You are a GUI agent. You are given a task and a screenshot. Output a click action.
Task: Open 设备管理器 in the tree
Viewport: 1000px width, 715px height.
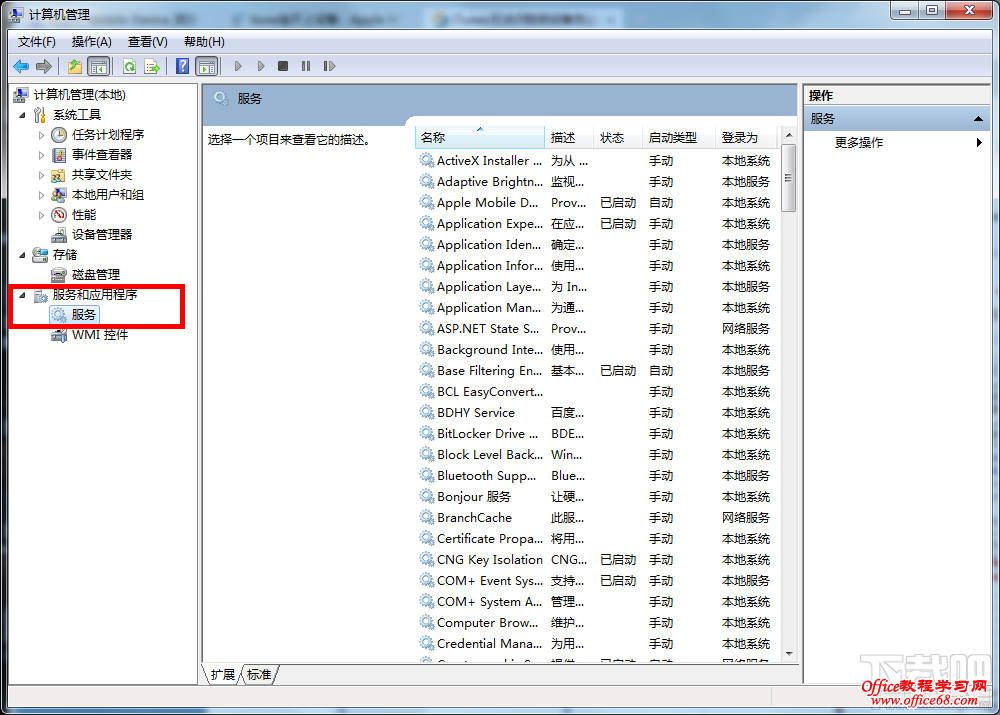tap(101, 235)
